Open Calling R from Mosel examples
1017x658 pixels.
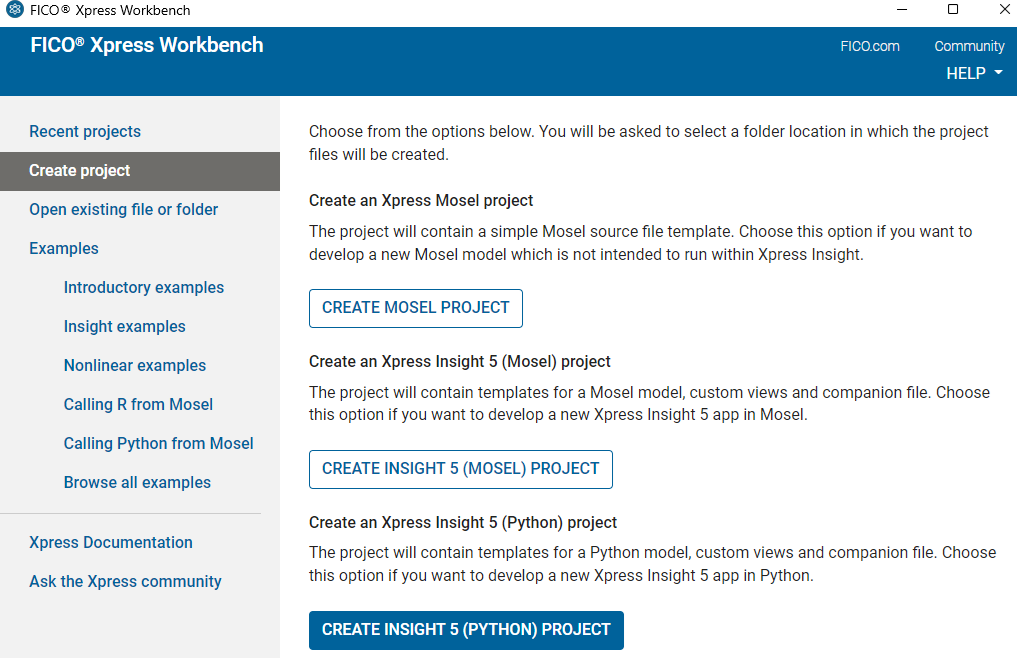(x=138, y=404)
